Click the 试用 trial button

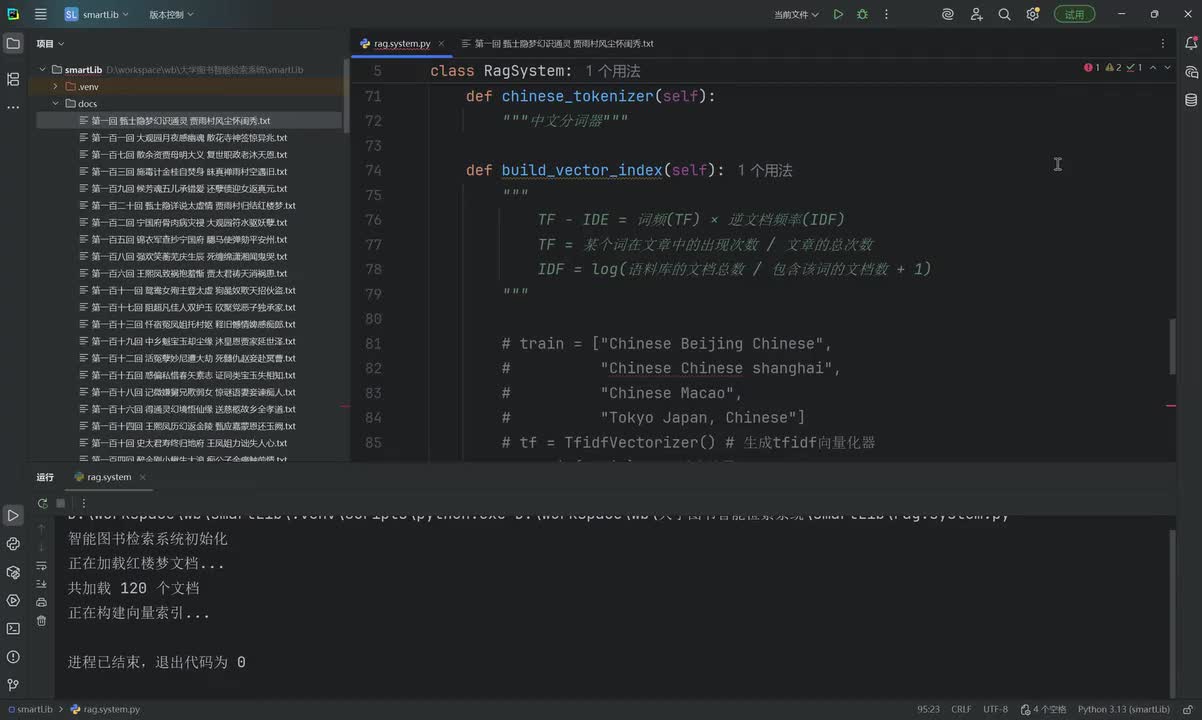pyautogui.click(x=1074, y=14)
